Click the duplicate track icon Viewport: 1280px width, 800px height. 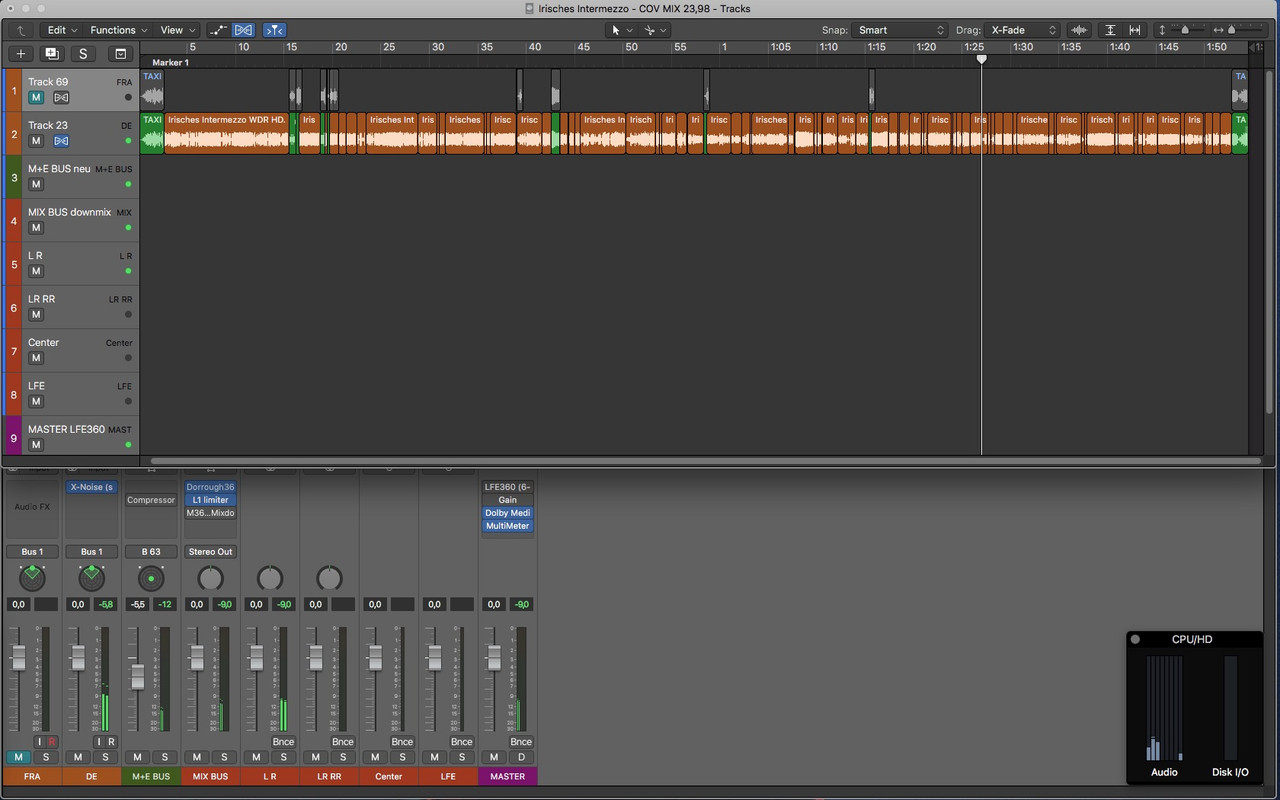(52, 54)
